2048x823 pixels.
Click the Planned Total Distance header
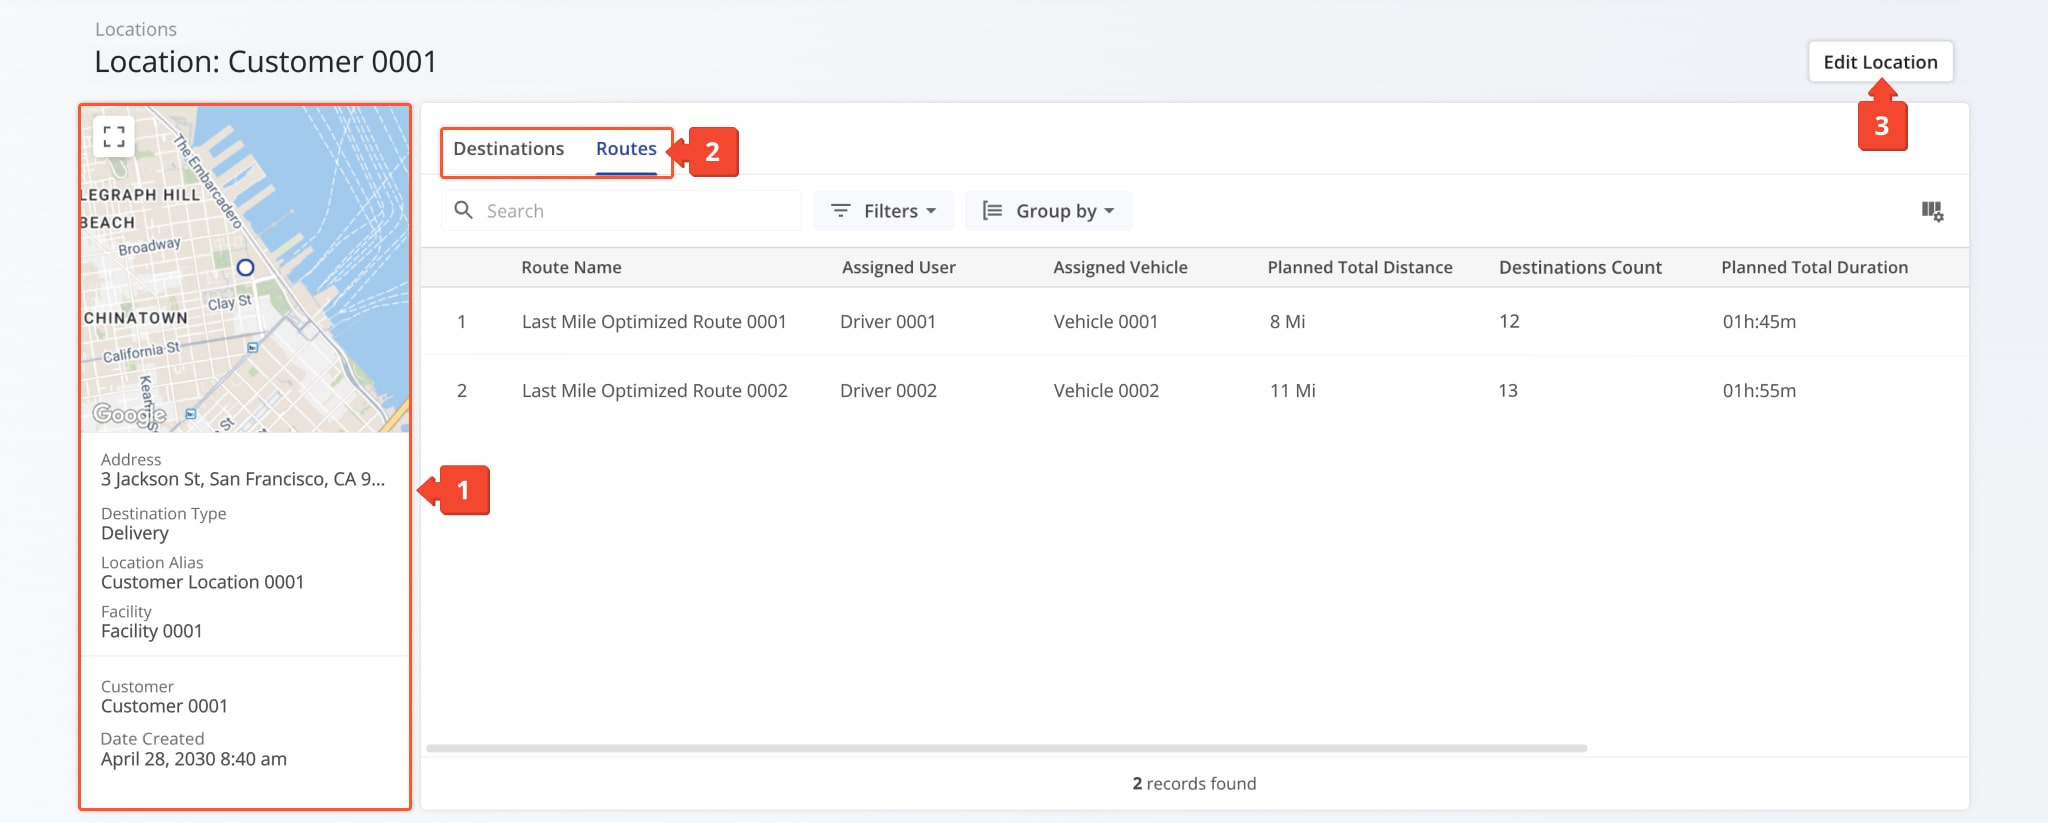pos(1360,267)
